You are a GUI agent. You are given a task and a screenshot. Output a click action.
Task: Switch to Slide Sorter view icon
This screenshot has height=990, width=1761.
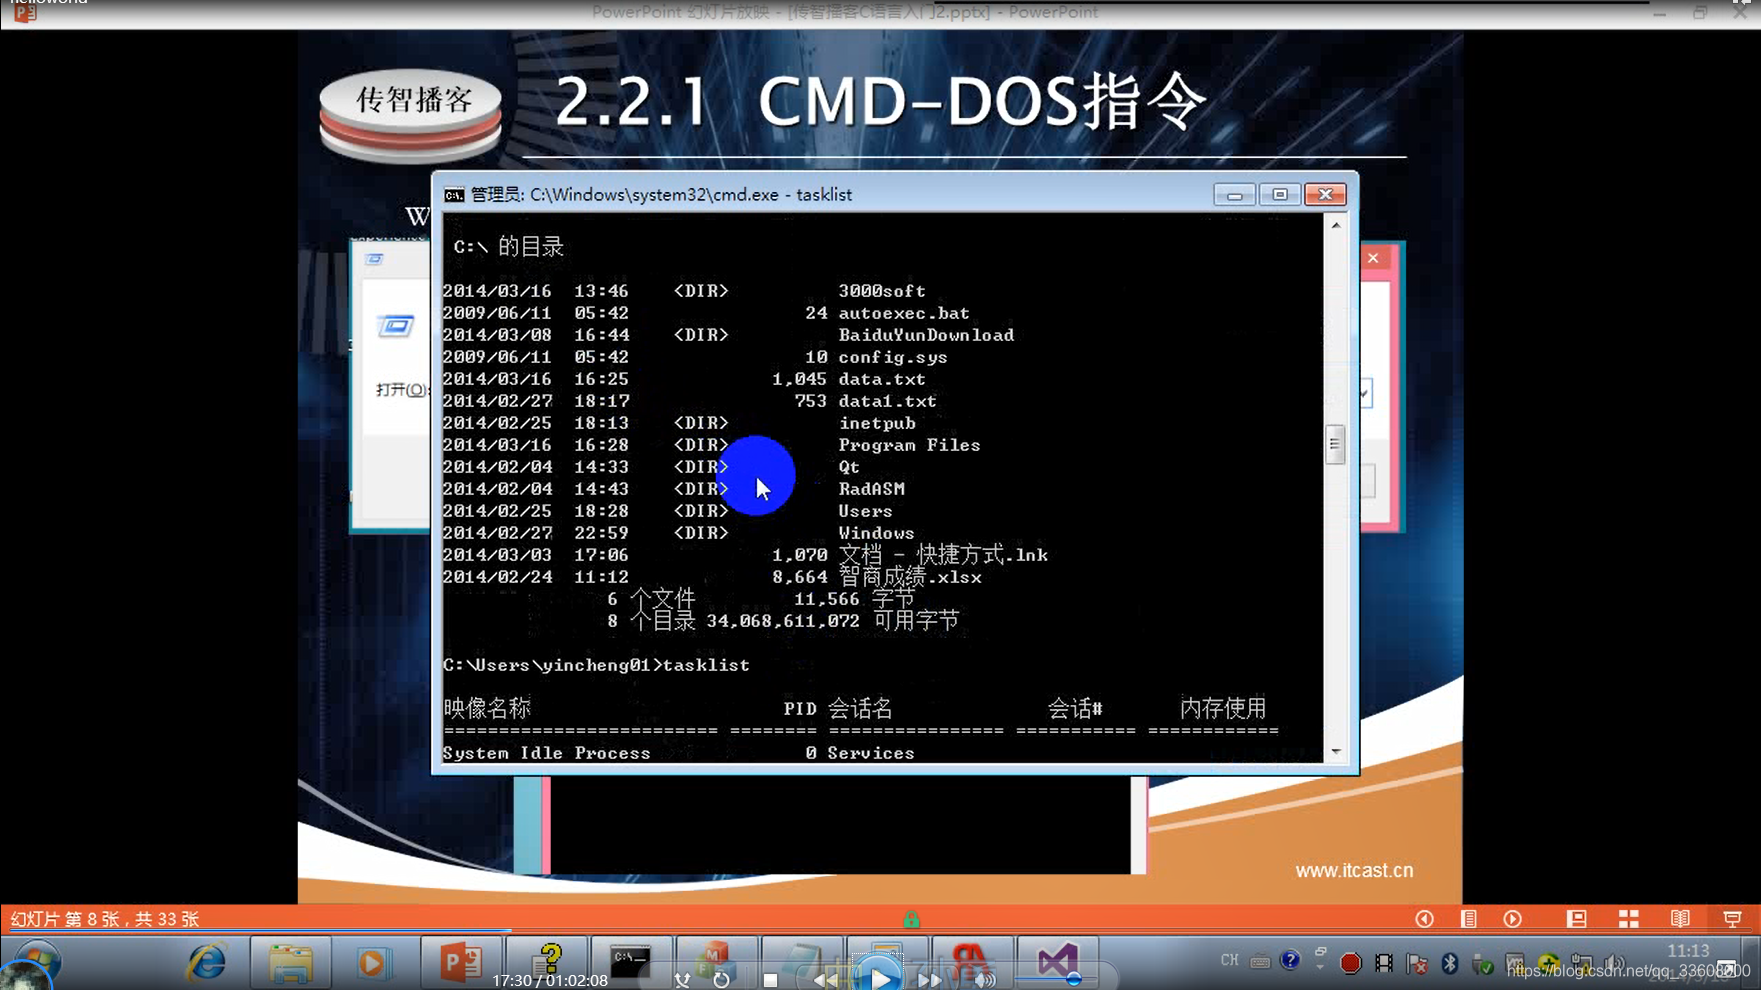[1629, 919]
